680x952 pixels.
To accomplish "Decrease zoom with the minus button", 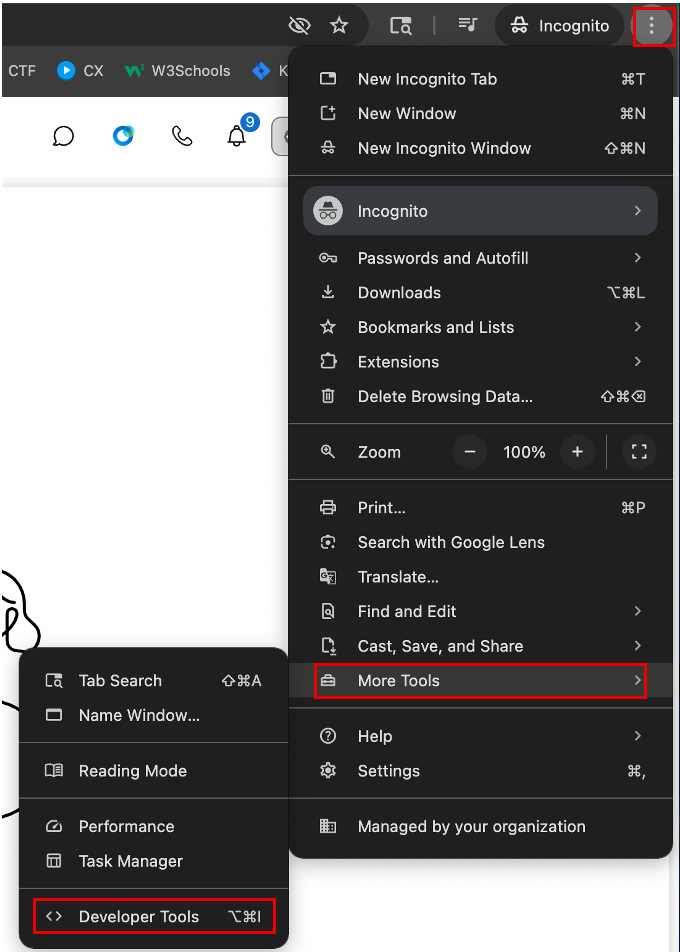I will click(x=470, y=452).
